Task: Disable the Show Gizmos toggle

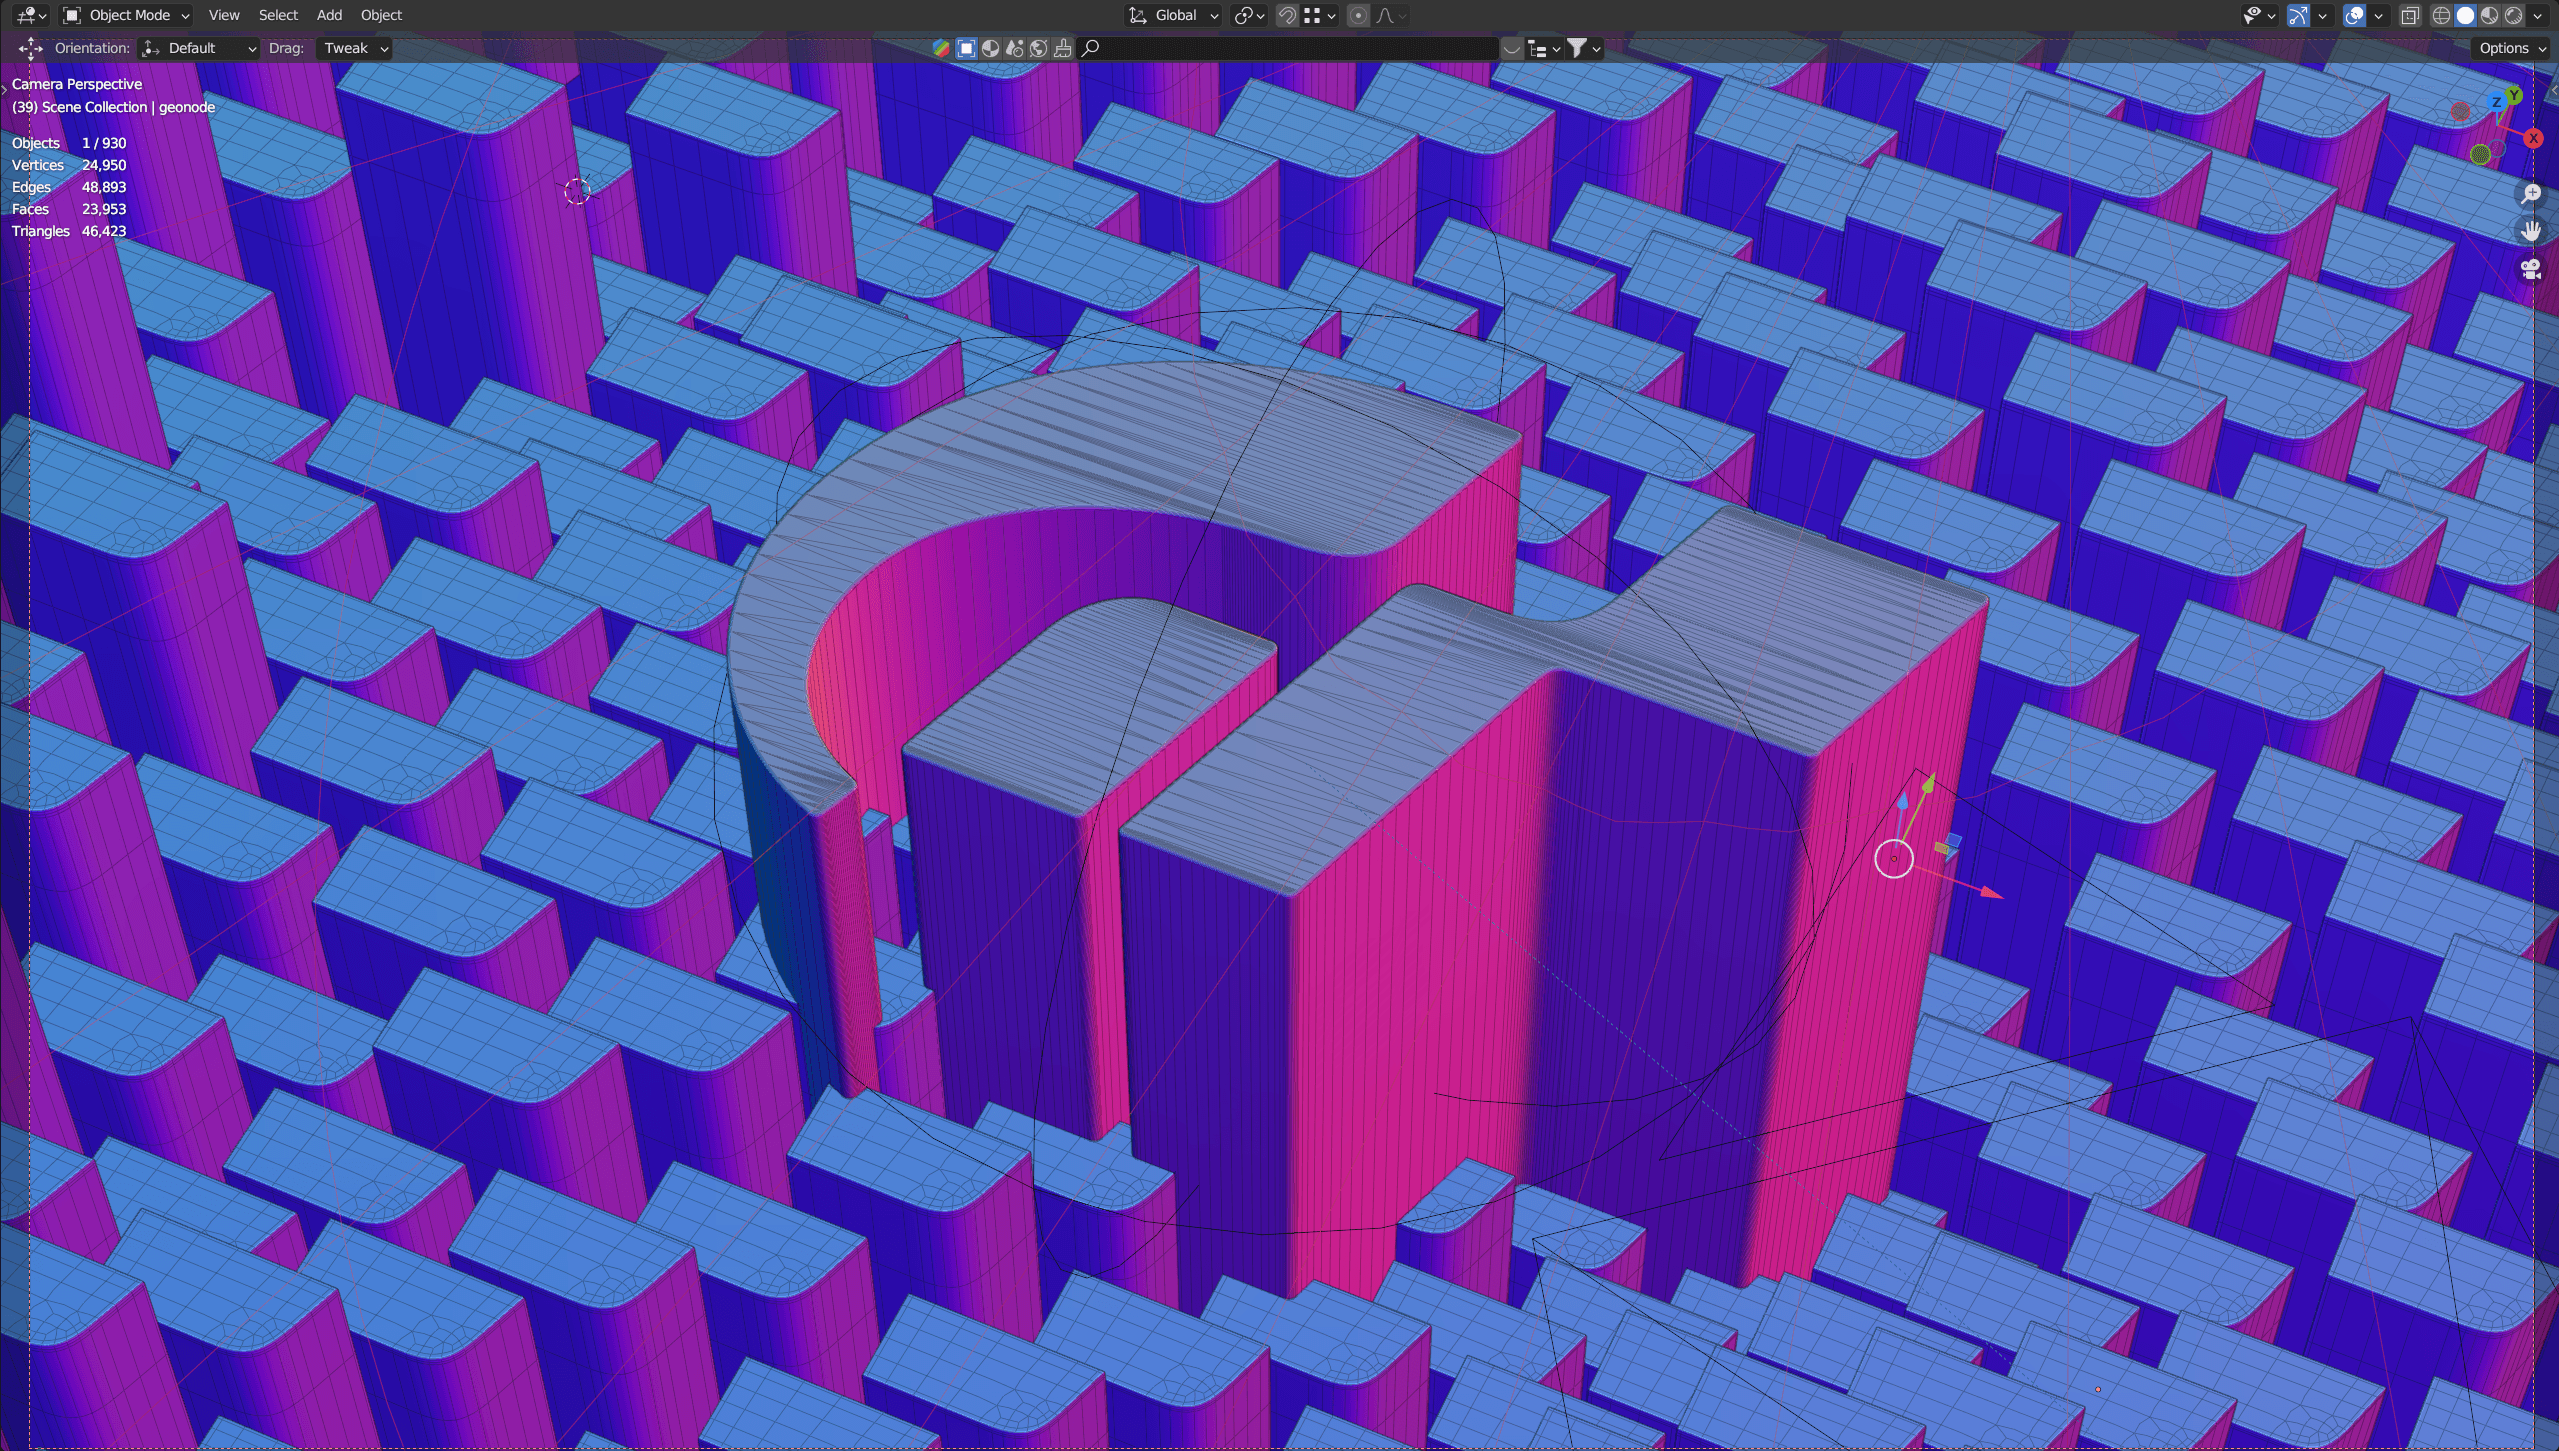Action: [x=2298, y=15]
